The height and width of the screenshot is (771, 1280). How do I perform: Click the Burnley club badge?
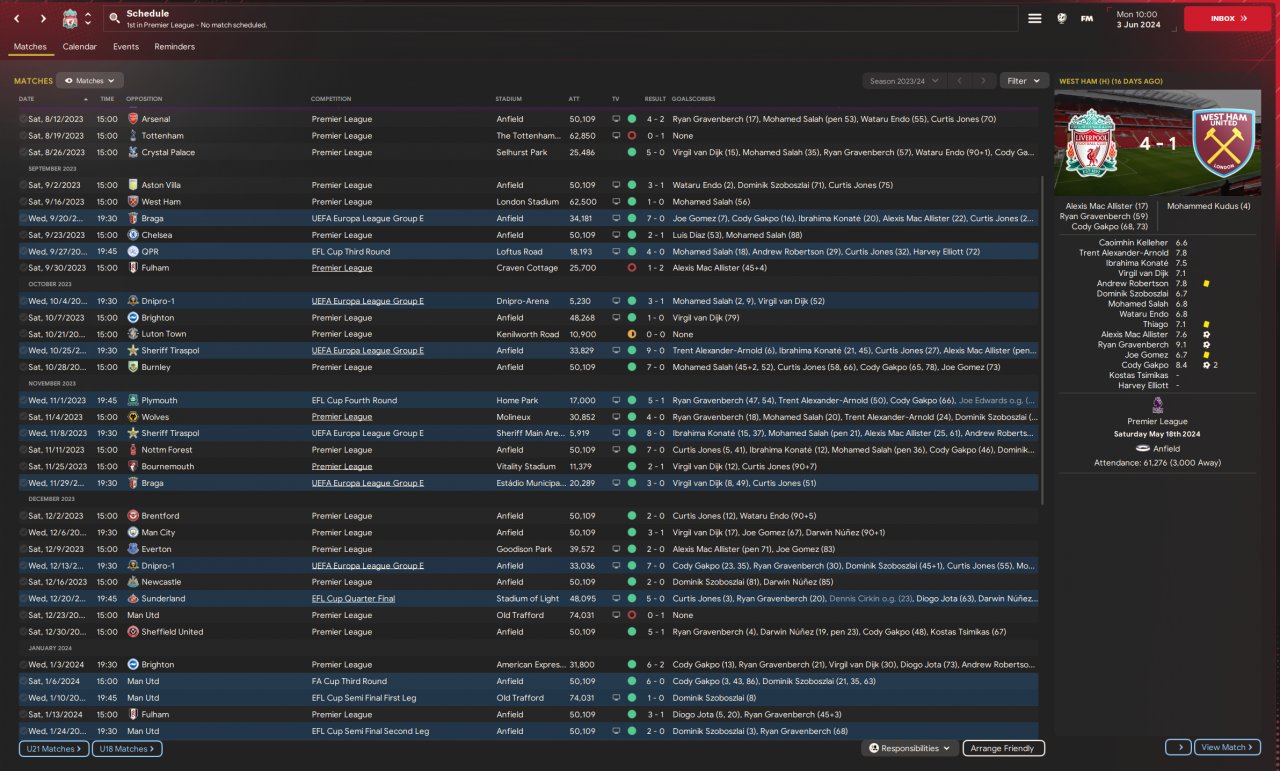(x=133, y=367)
